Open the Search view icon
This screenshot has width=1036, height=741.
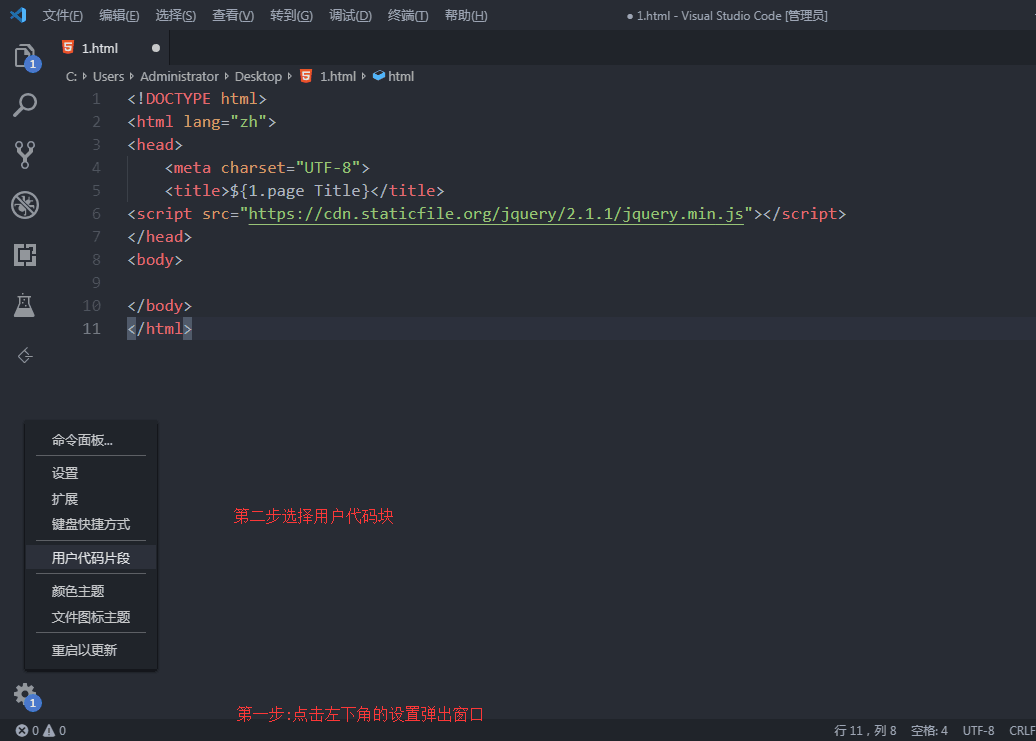pyautogui.click(x=25, y=105)
